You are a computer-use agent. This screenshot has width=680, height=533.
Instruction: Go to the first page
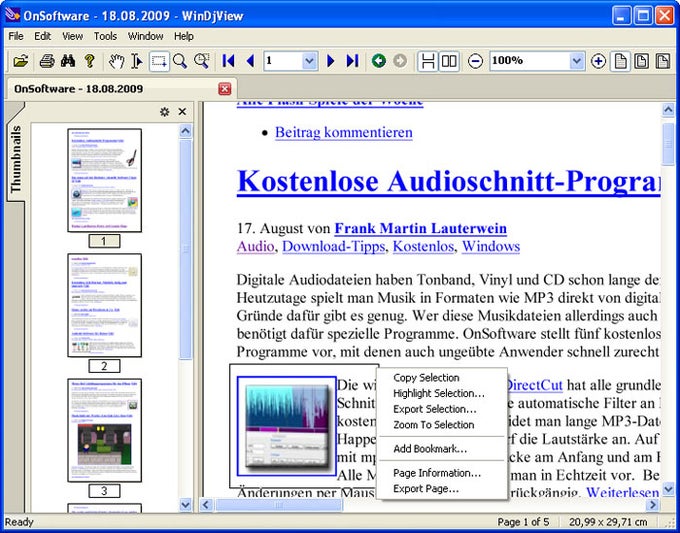coord(228,61)
